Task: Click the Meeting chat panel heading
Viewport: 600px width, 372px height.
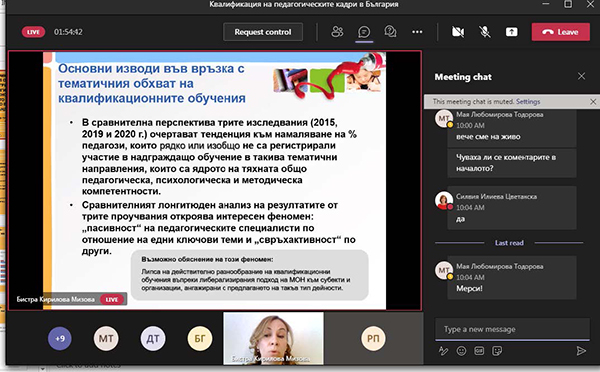Action: click(x=463, y=77)
